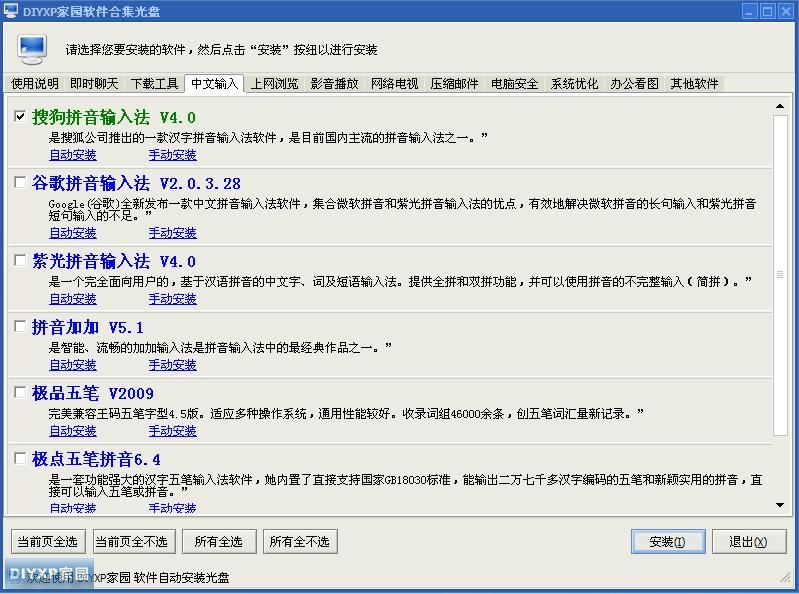Click 自动安装 link under 拼音加加

click(73, 365)
